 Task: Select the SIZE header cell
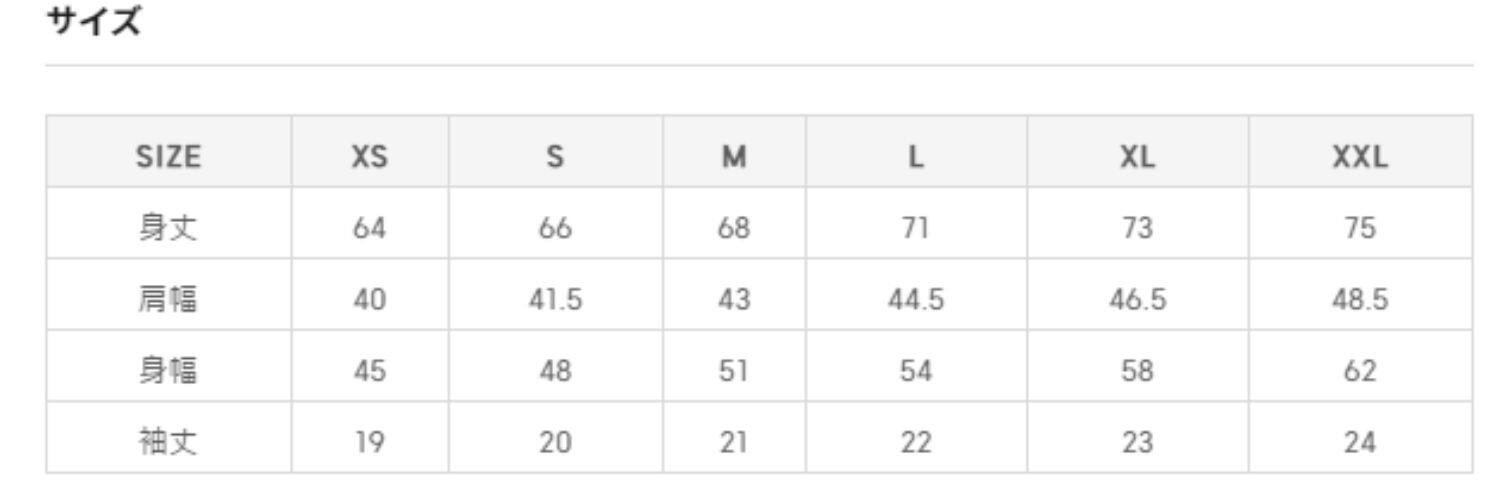tap(168, 157)
